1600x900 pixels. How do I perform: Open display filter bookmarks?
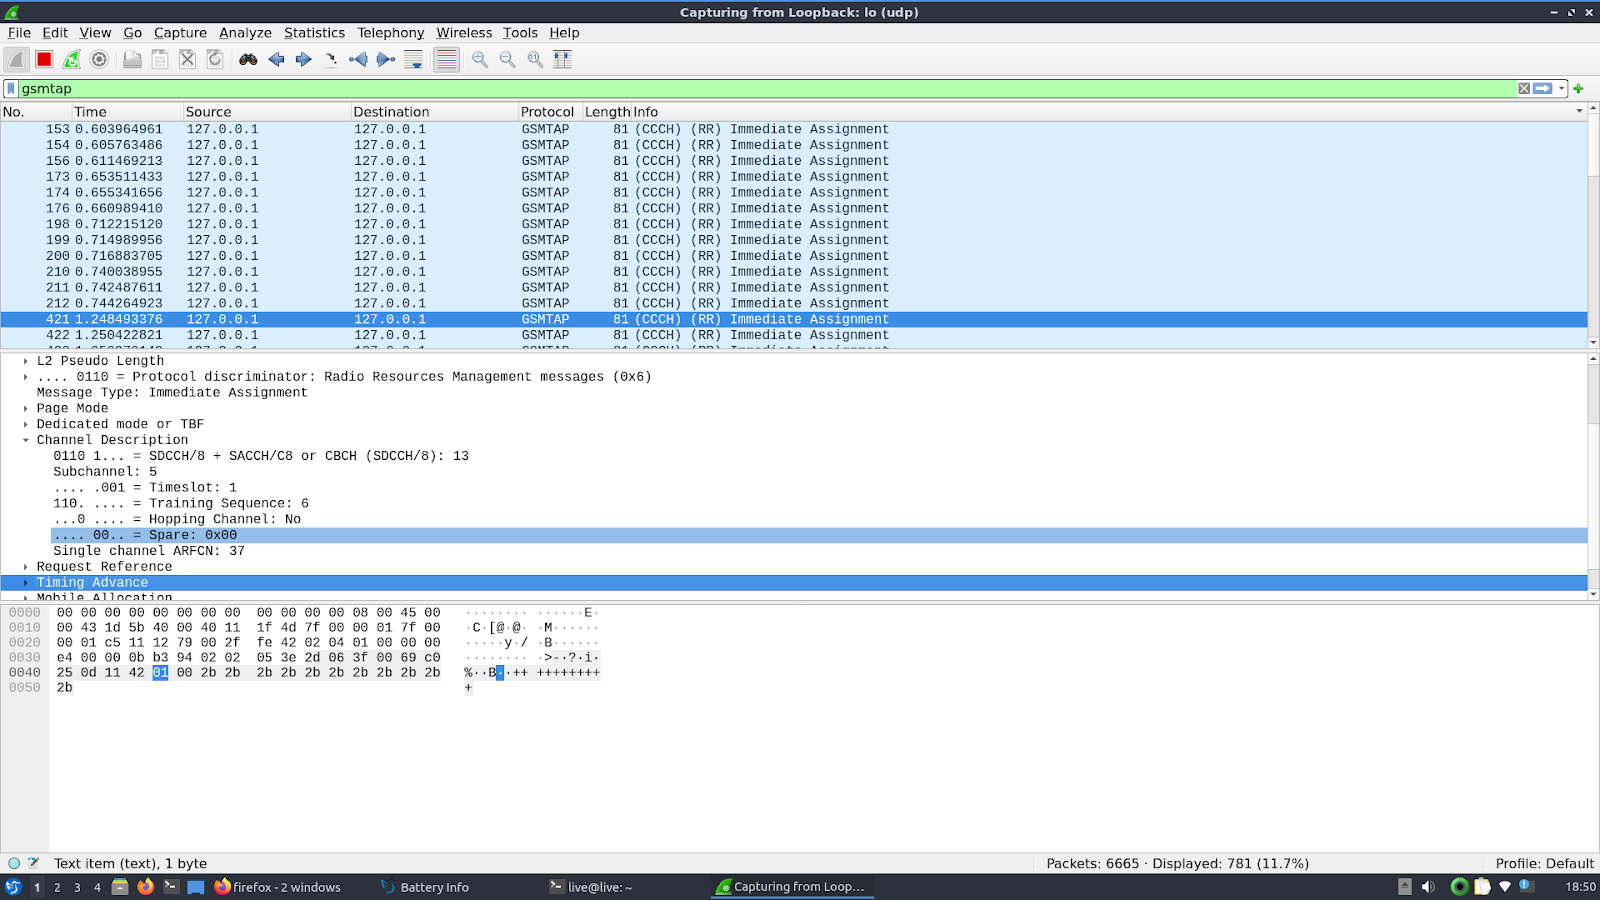[x=11, y=89]
